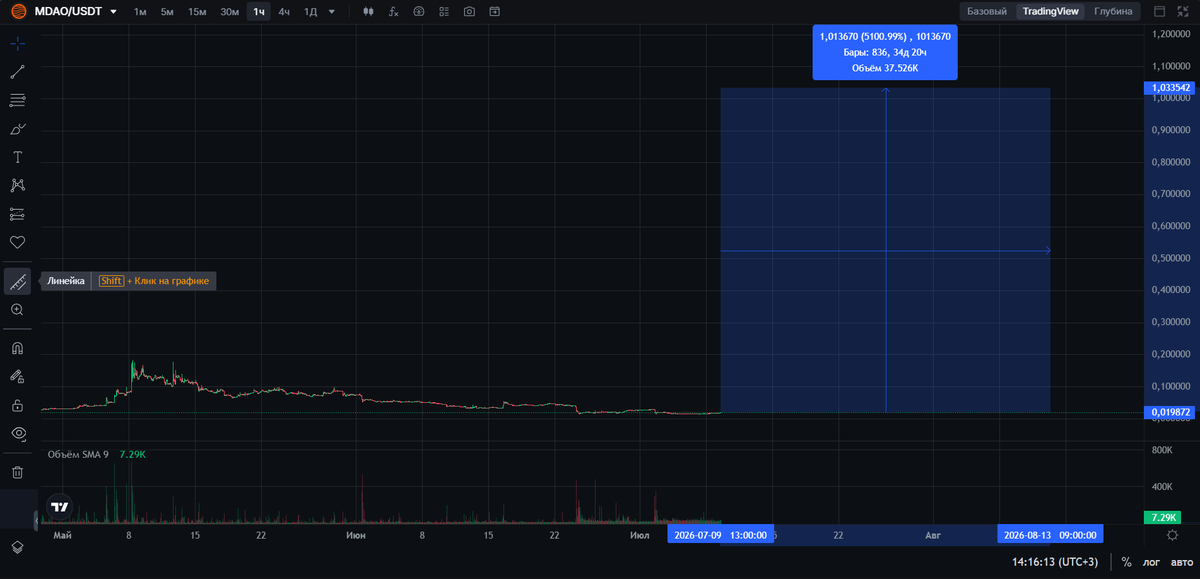Open the chart list settings icon
The width and height of the screenshot is (1200, 579).
coord(444,12)
